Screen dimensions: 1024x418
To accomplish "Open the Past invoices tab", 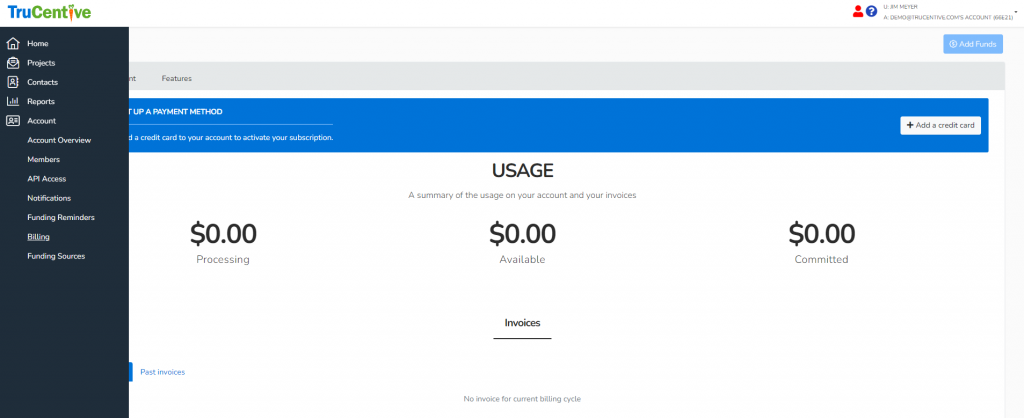I will pyautogui.click(x=162, y=372).
